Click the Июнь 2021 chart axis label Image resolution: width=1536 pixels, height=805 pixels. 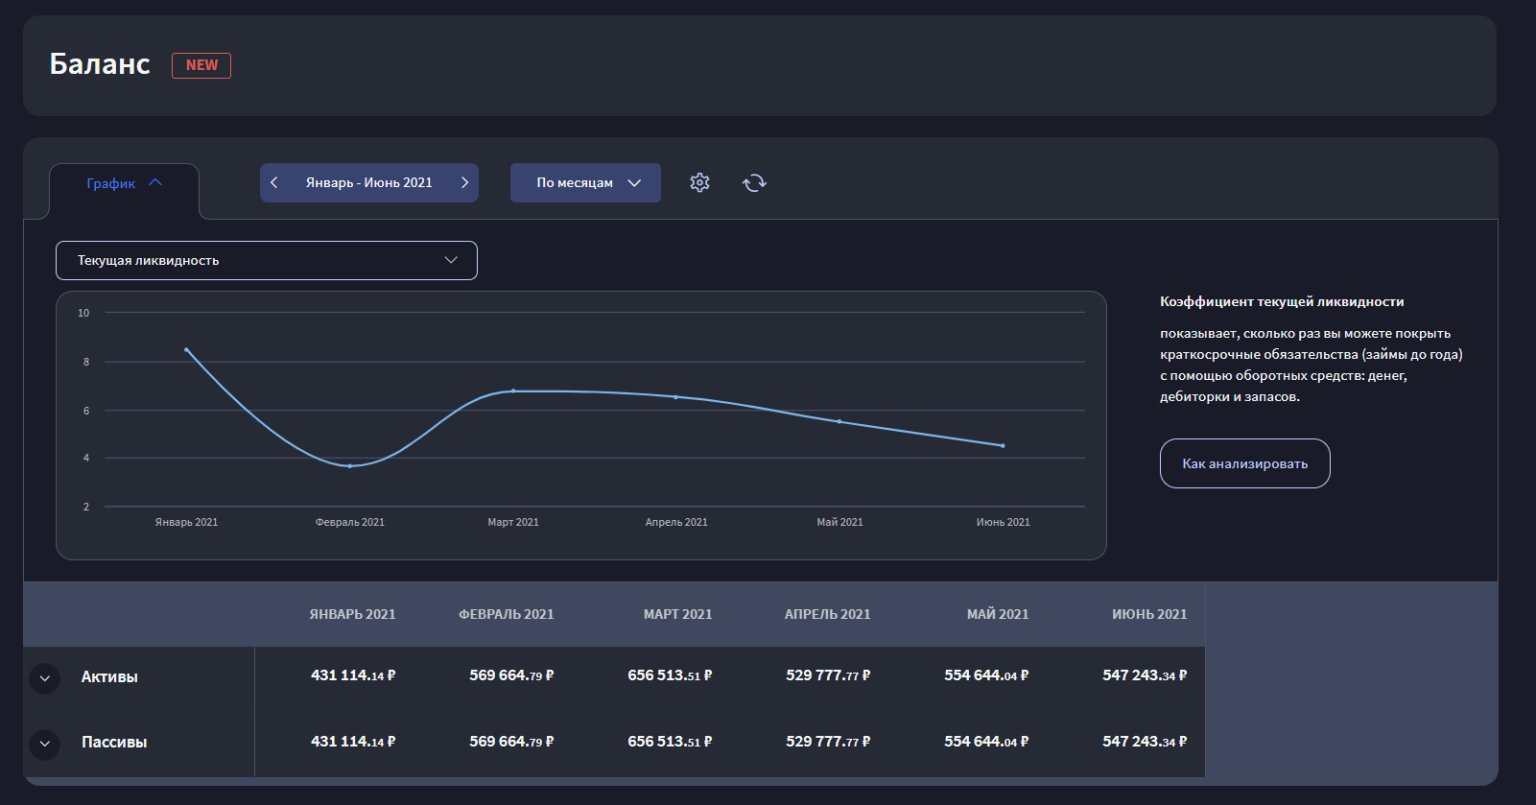1003,522
